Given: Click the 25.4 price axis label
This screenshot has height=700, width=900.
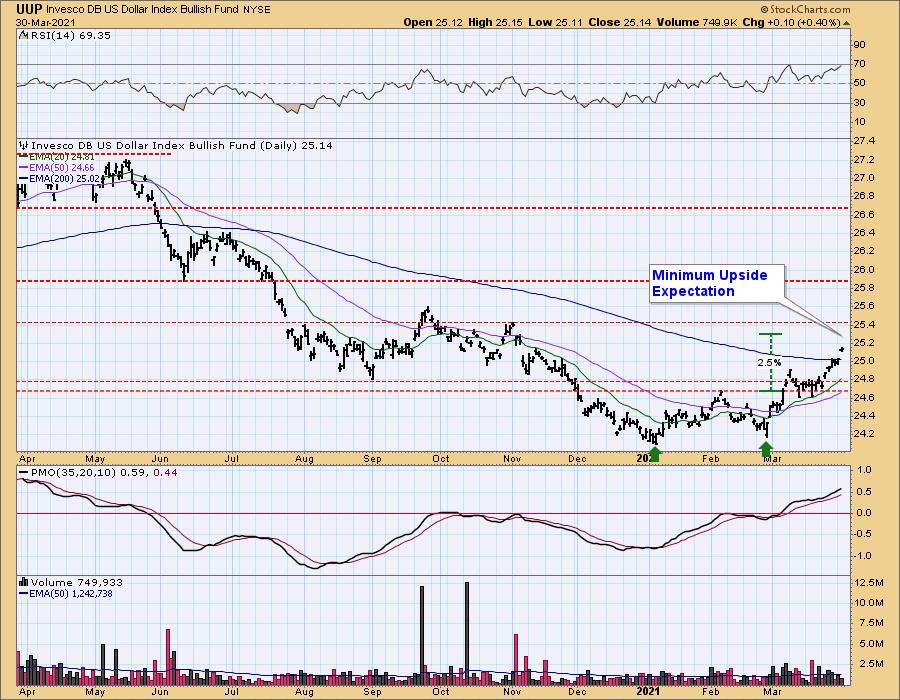Looking at the screenshot, I should 864,325.
